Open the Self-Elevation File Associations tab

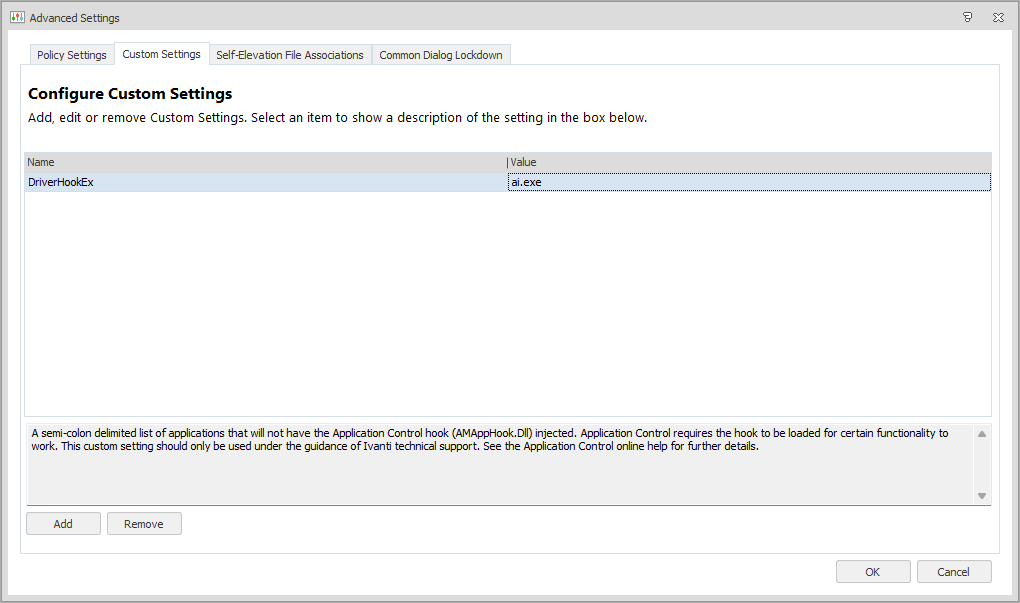click(x=290, y=55)
